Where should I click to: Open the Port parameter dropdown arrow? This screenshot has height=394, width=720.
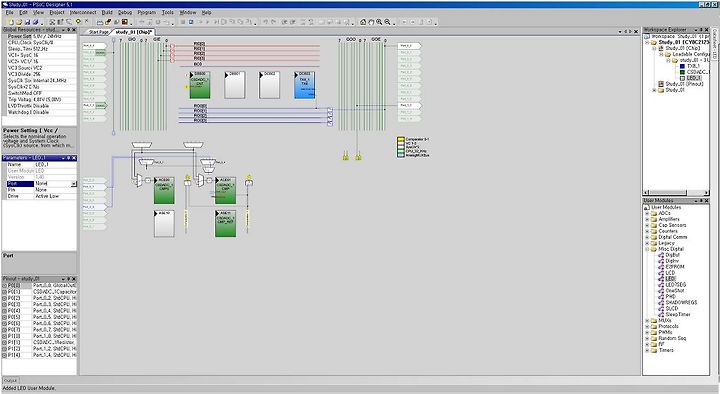point(74,184)
